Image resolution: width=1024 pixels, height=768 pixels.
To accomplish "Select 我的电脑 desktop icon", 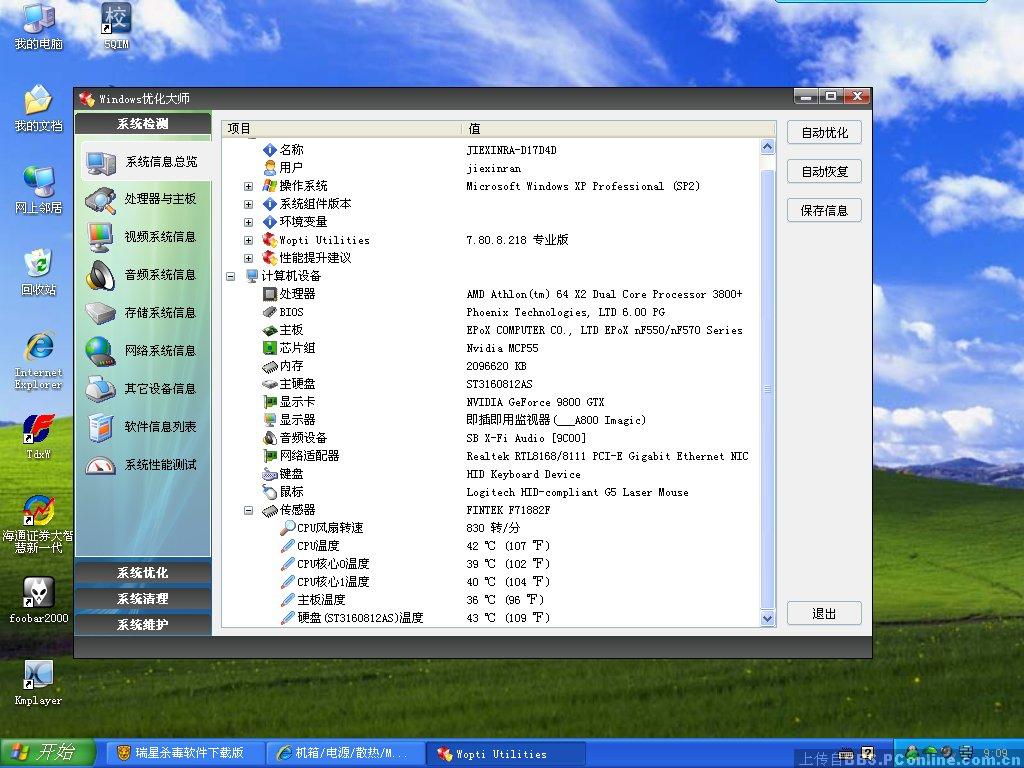I will pyautogui.click(x=39, y=26).
